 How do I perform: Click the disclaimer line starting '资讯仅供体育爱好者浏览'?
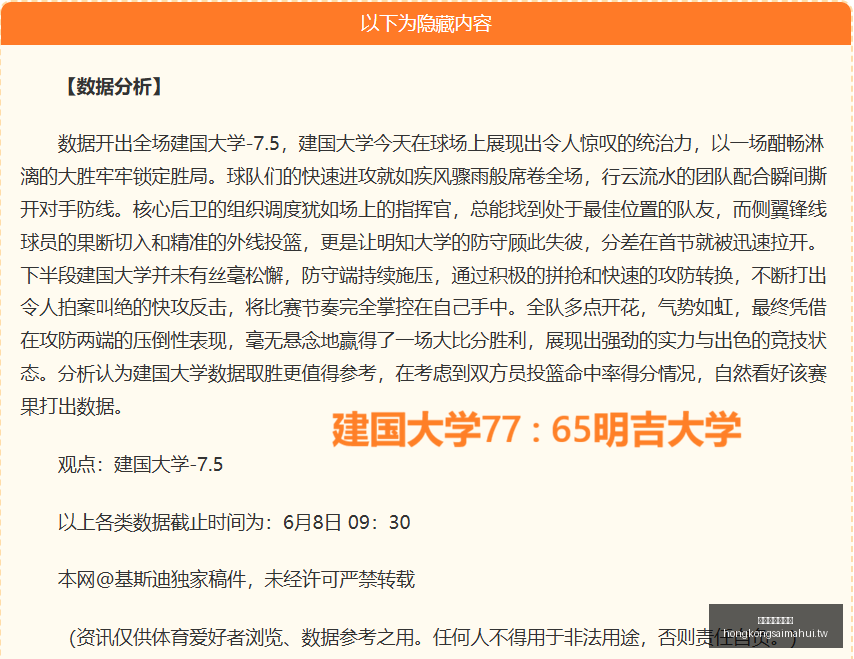[433, 637]
